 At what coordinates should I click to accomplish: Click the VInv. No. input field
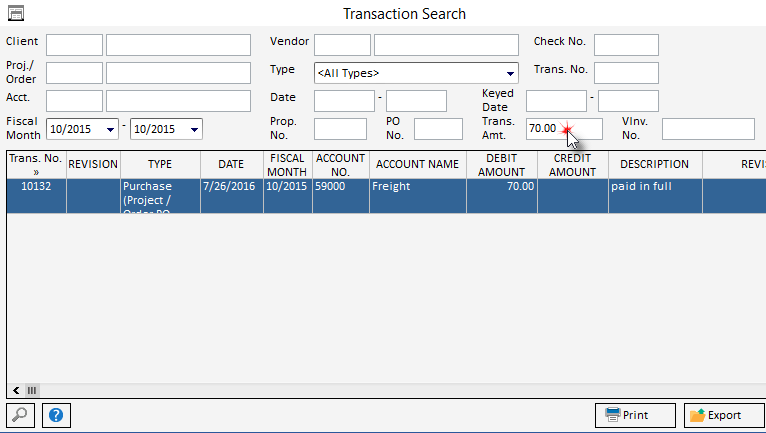point(707,129)
